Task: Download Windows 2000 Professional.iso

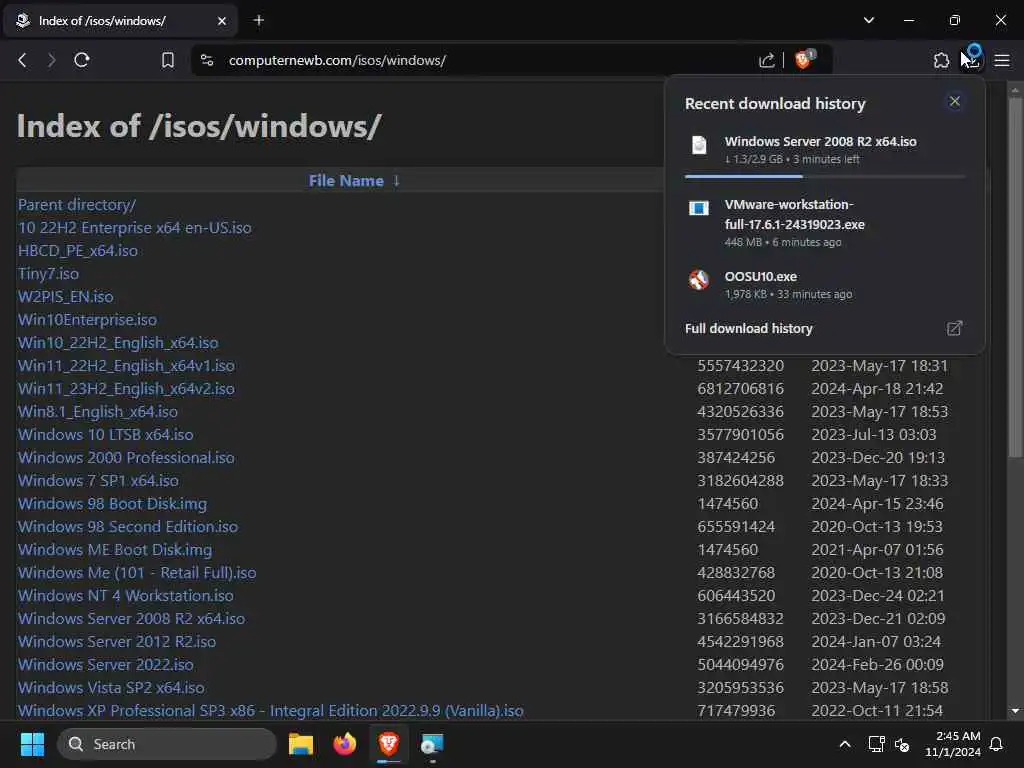Action: 126,457
